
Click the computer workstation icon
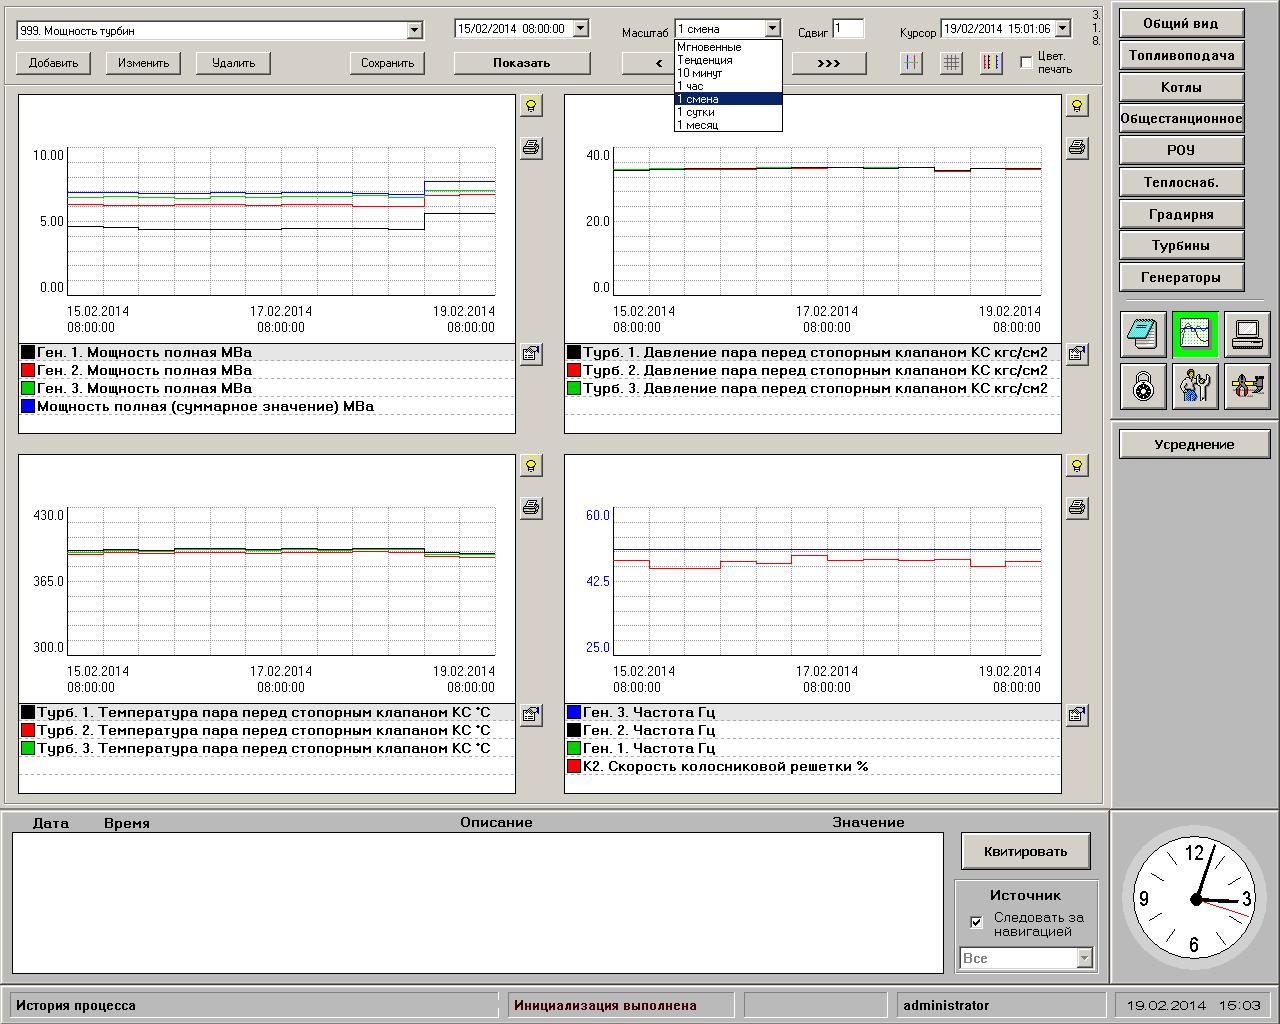(x=1246, y=334)
